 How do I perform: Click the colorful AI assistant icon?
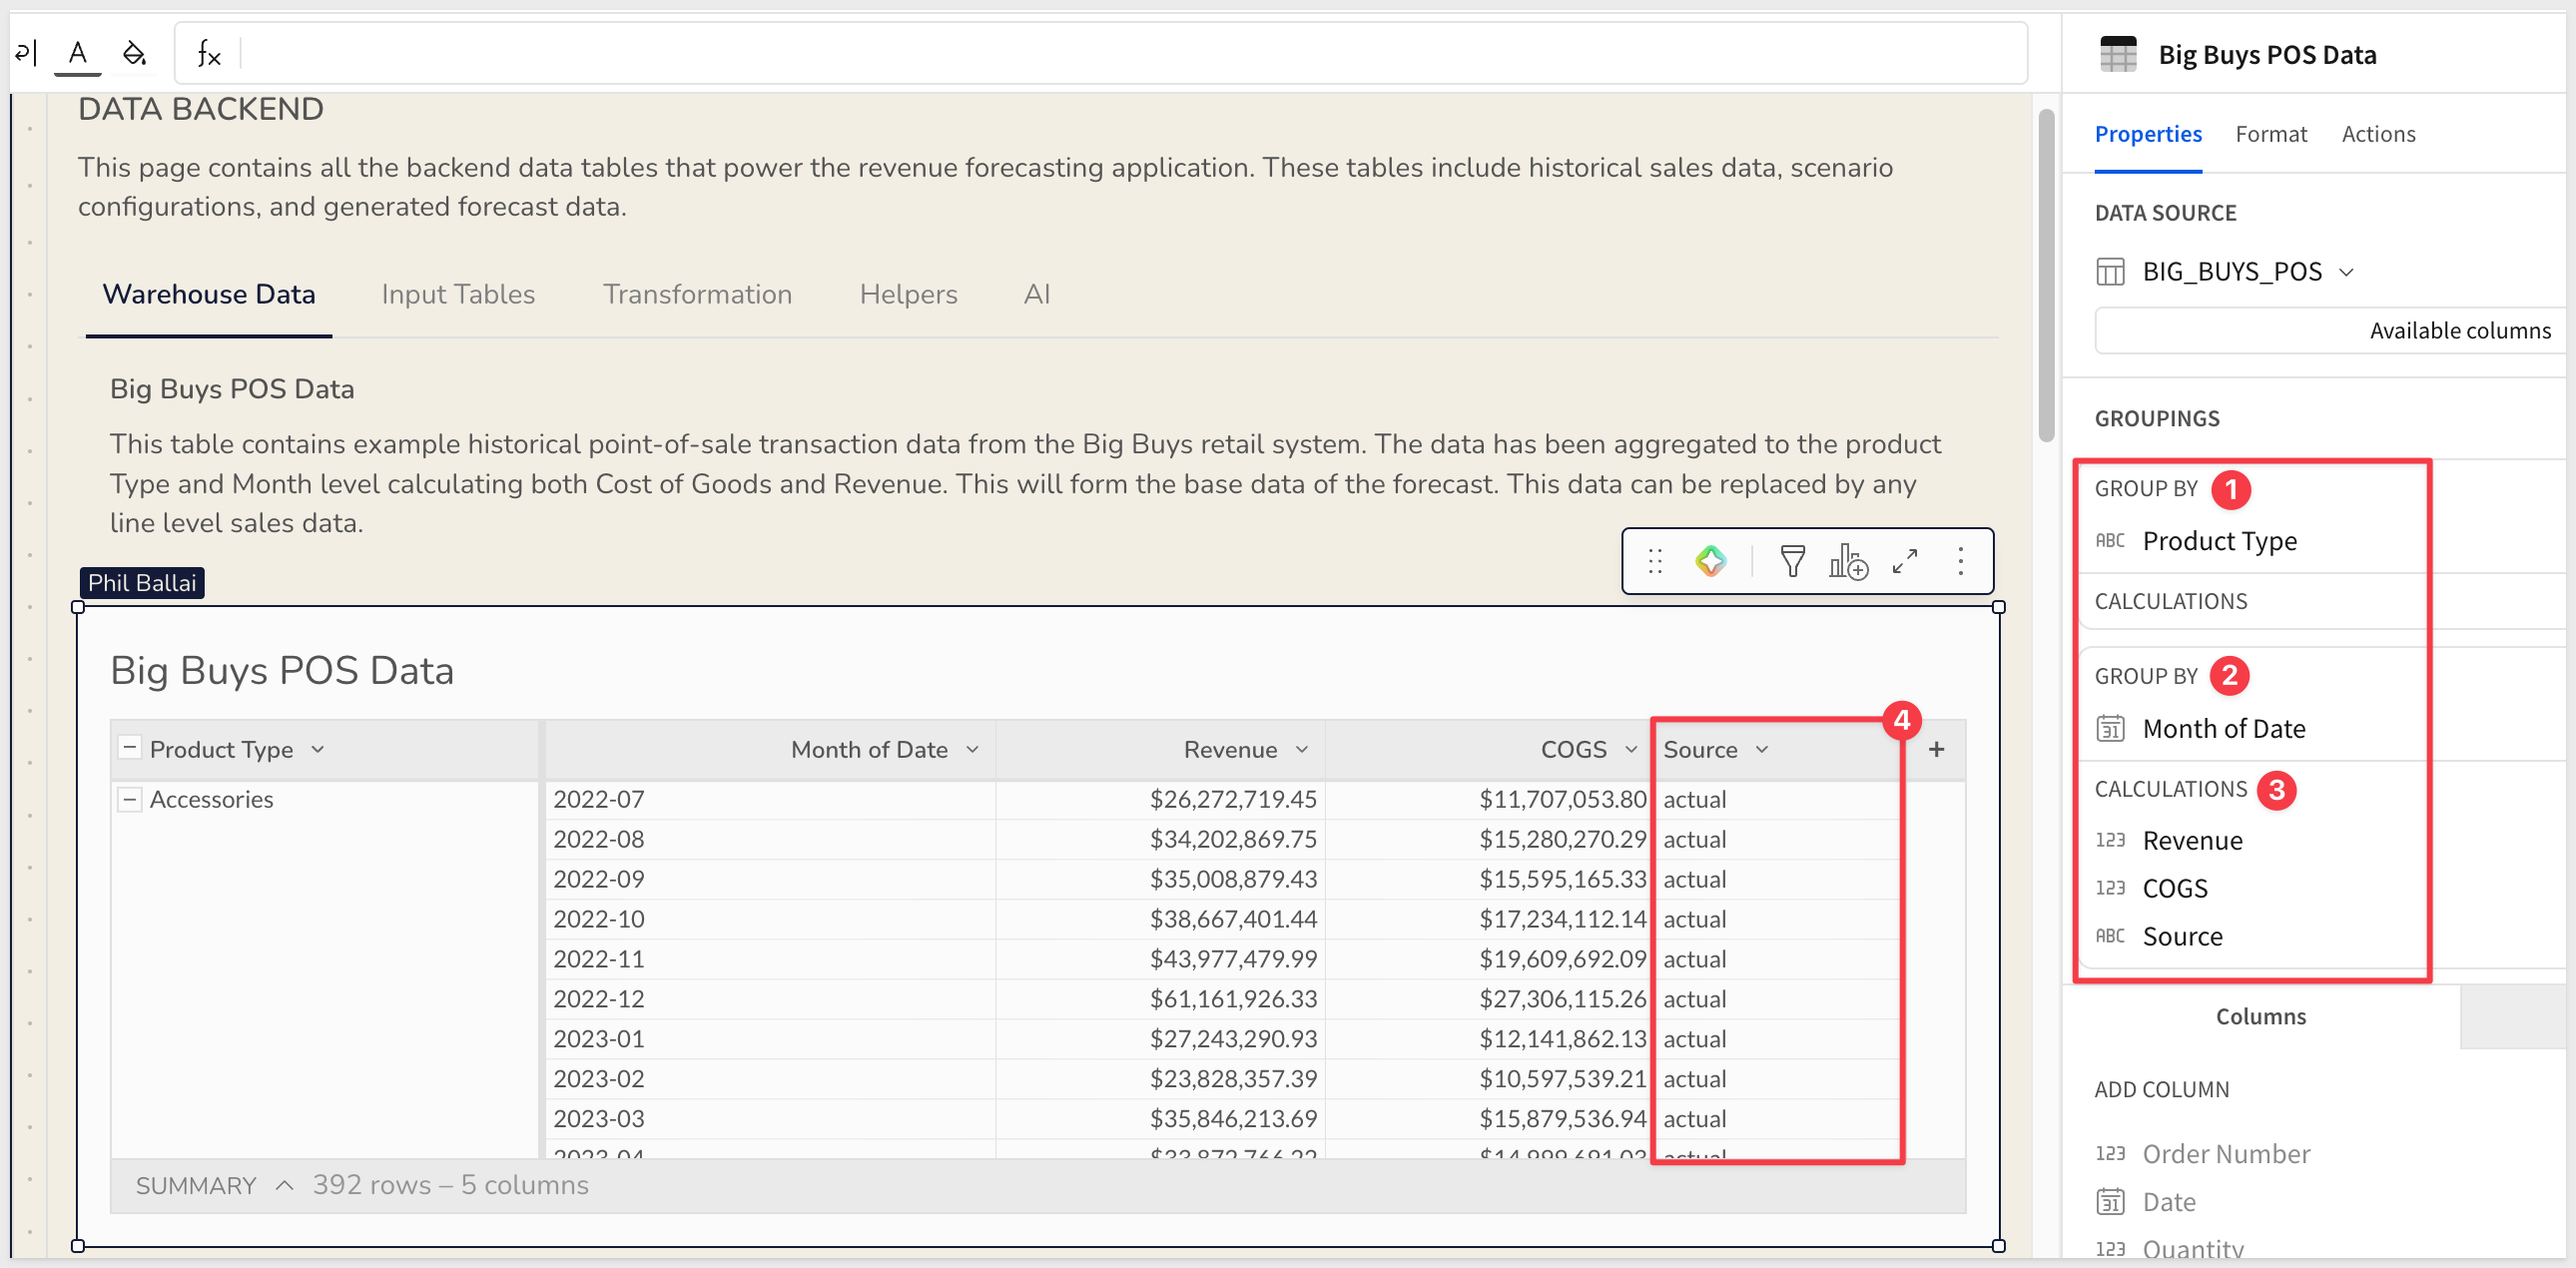tap(1710, 561)
